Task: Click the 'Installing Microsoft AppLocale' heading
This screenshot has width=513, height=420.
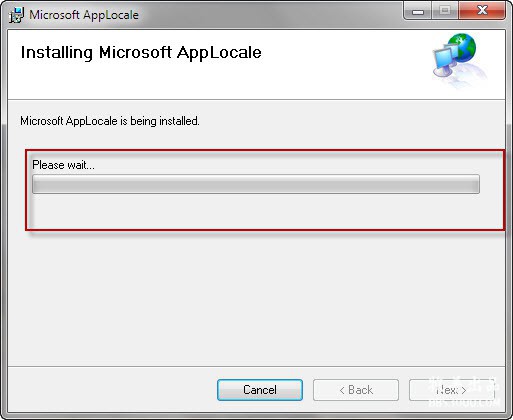Action: (141, 53)
